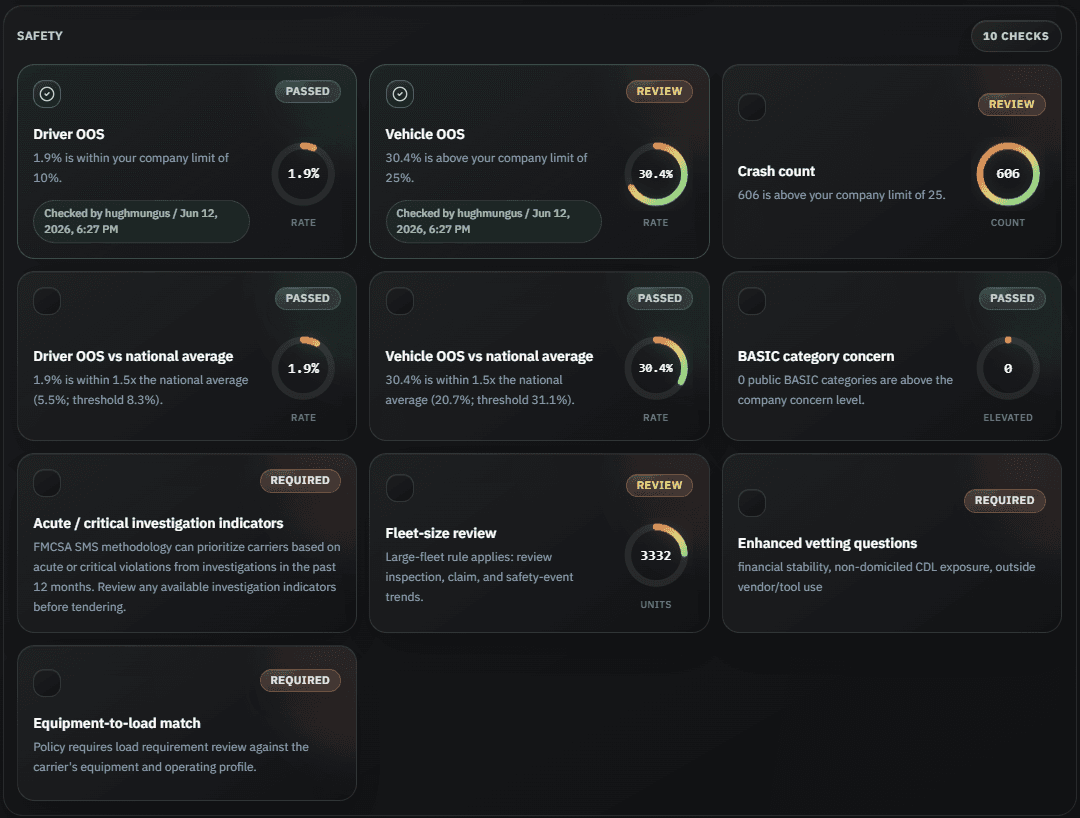
Task: Uncheck the Driver OOS check circle
Action: click(x=47, y=94)
